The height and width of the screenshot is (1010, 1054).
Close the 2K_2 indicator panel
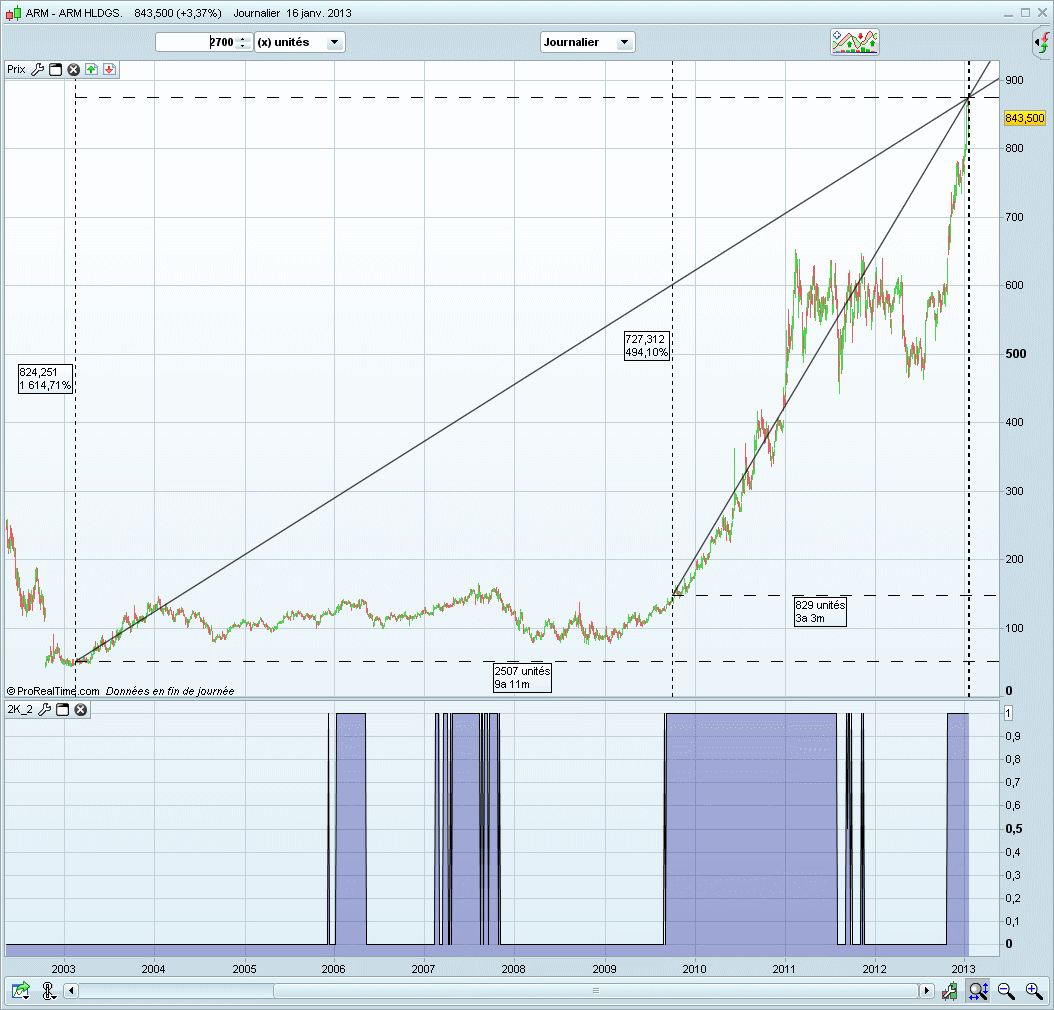80,710
